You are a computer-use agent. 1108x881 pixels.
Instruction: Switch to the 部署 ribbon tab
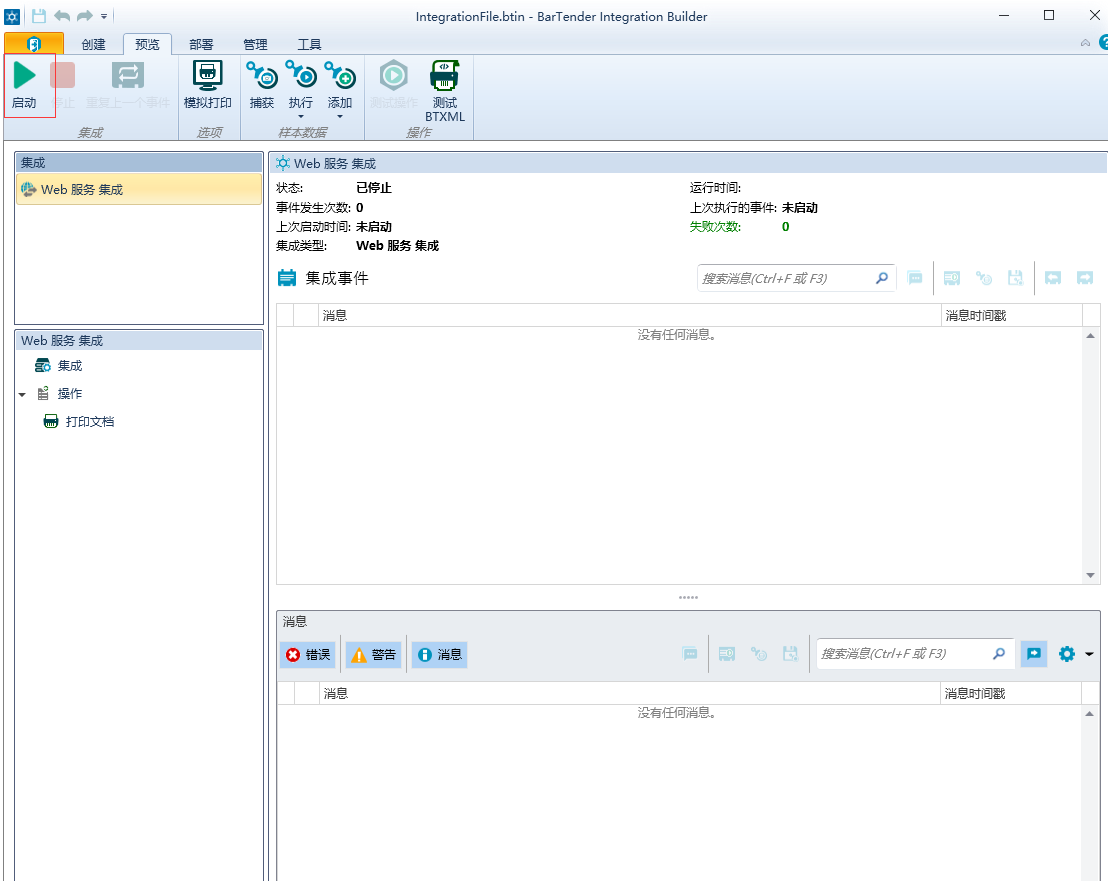tap(201, 44)
